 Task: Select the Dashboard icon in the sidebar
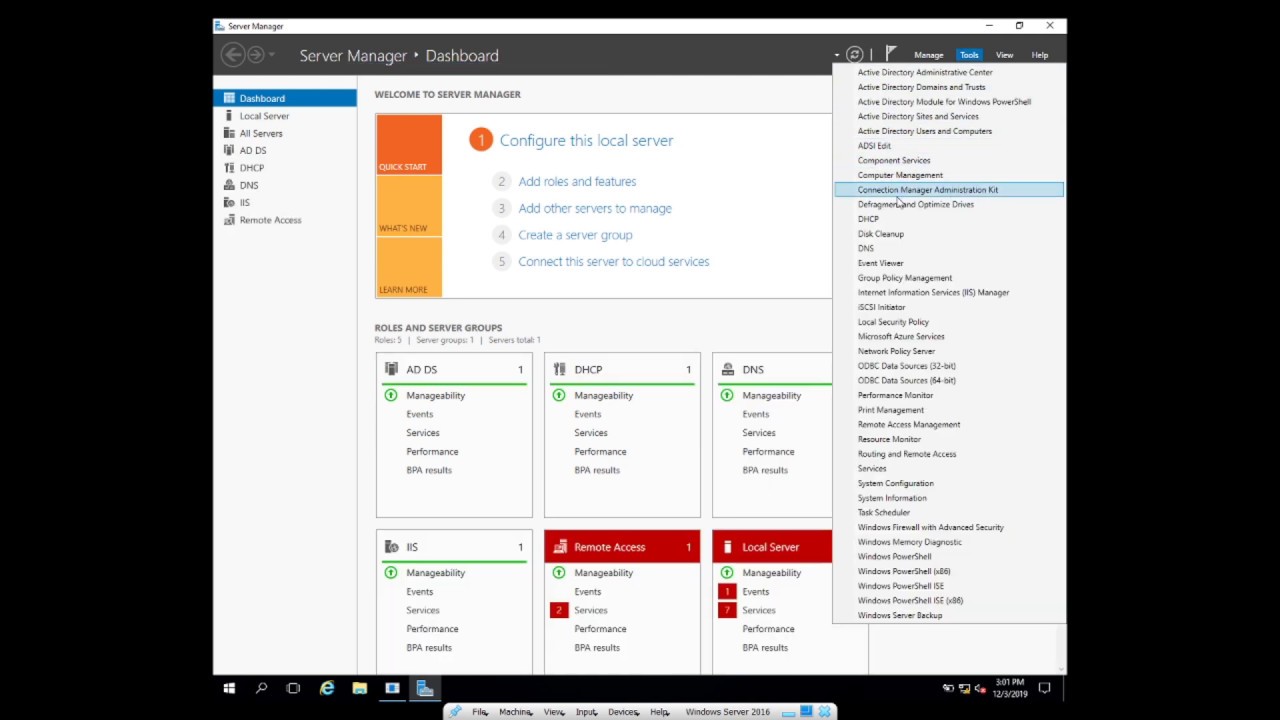[229, 98]
